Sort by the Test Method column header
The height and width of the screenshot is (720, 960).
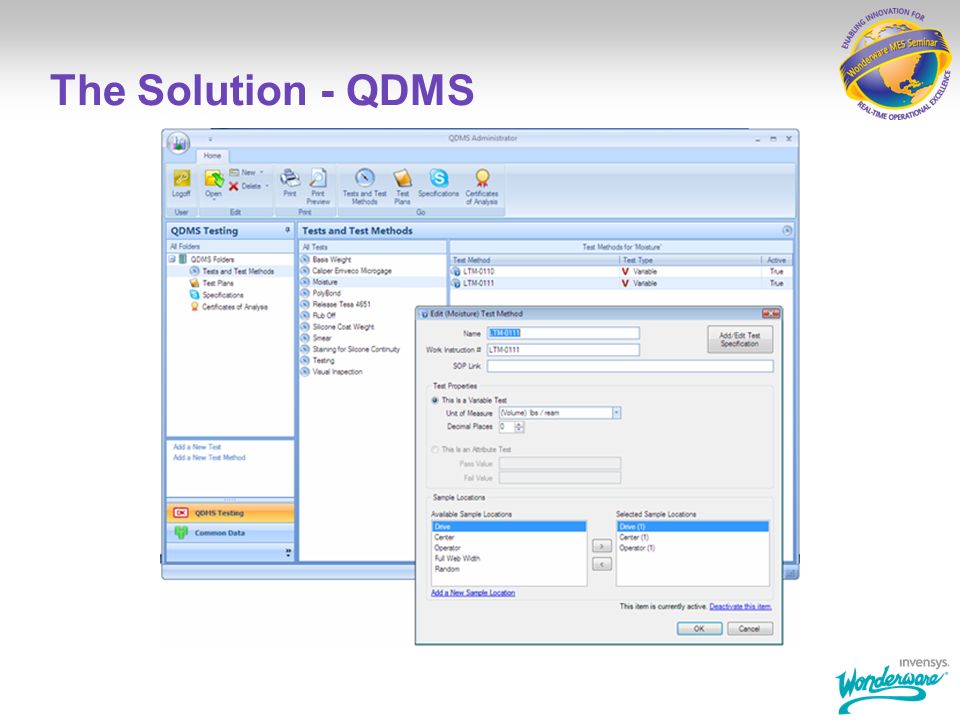[534, 260]
